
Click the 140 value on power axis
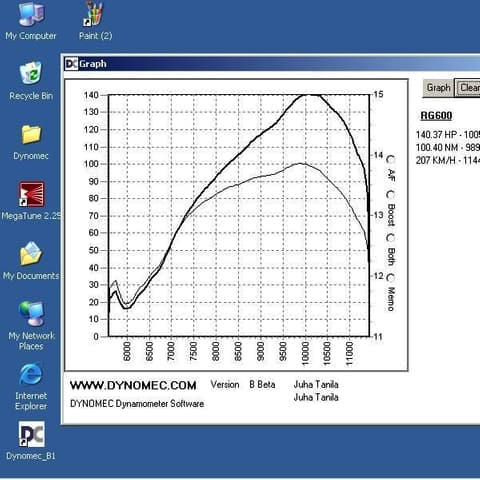91,95
